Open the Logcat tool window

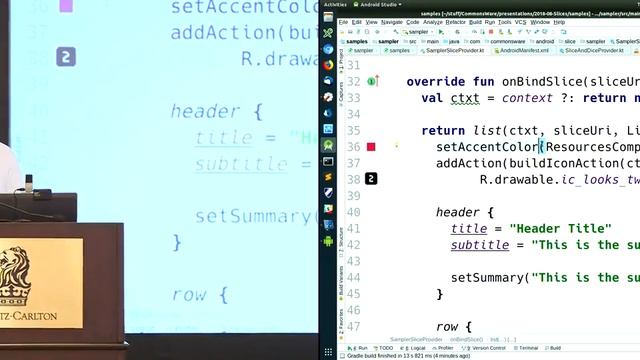(x=413, y=348)
